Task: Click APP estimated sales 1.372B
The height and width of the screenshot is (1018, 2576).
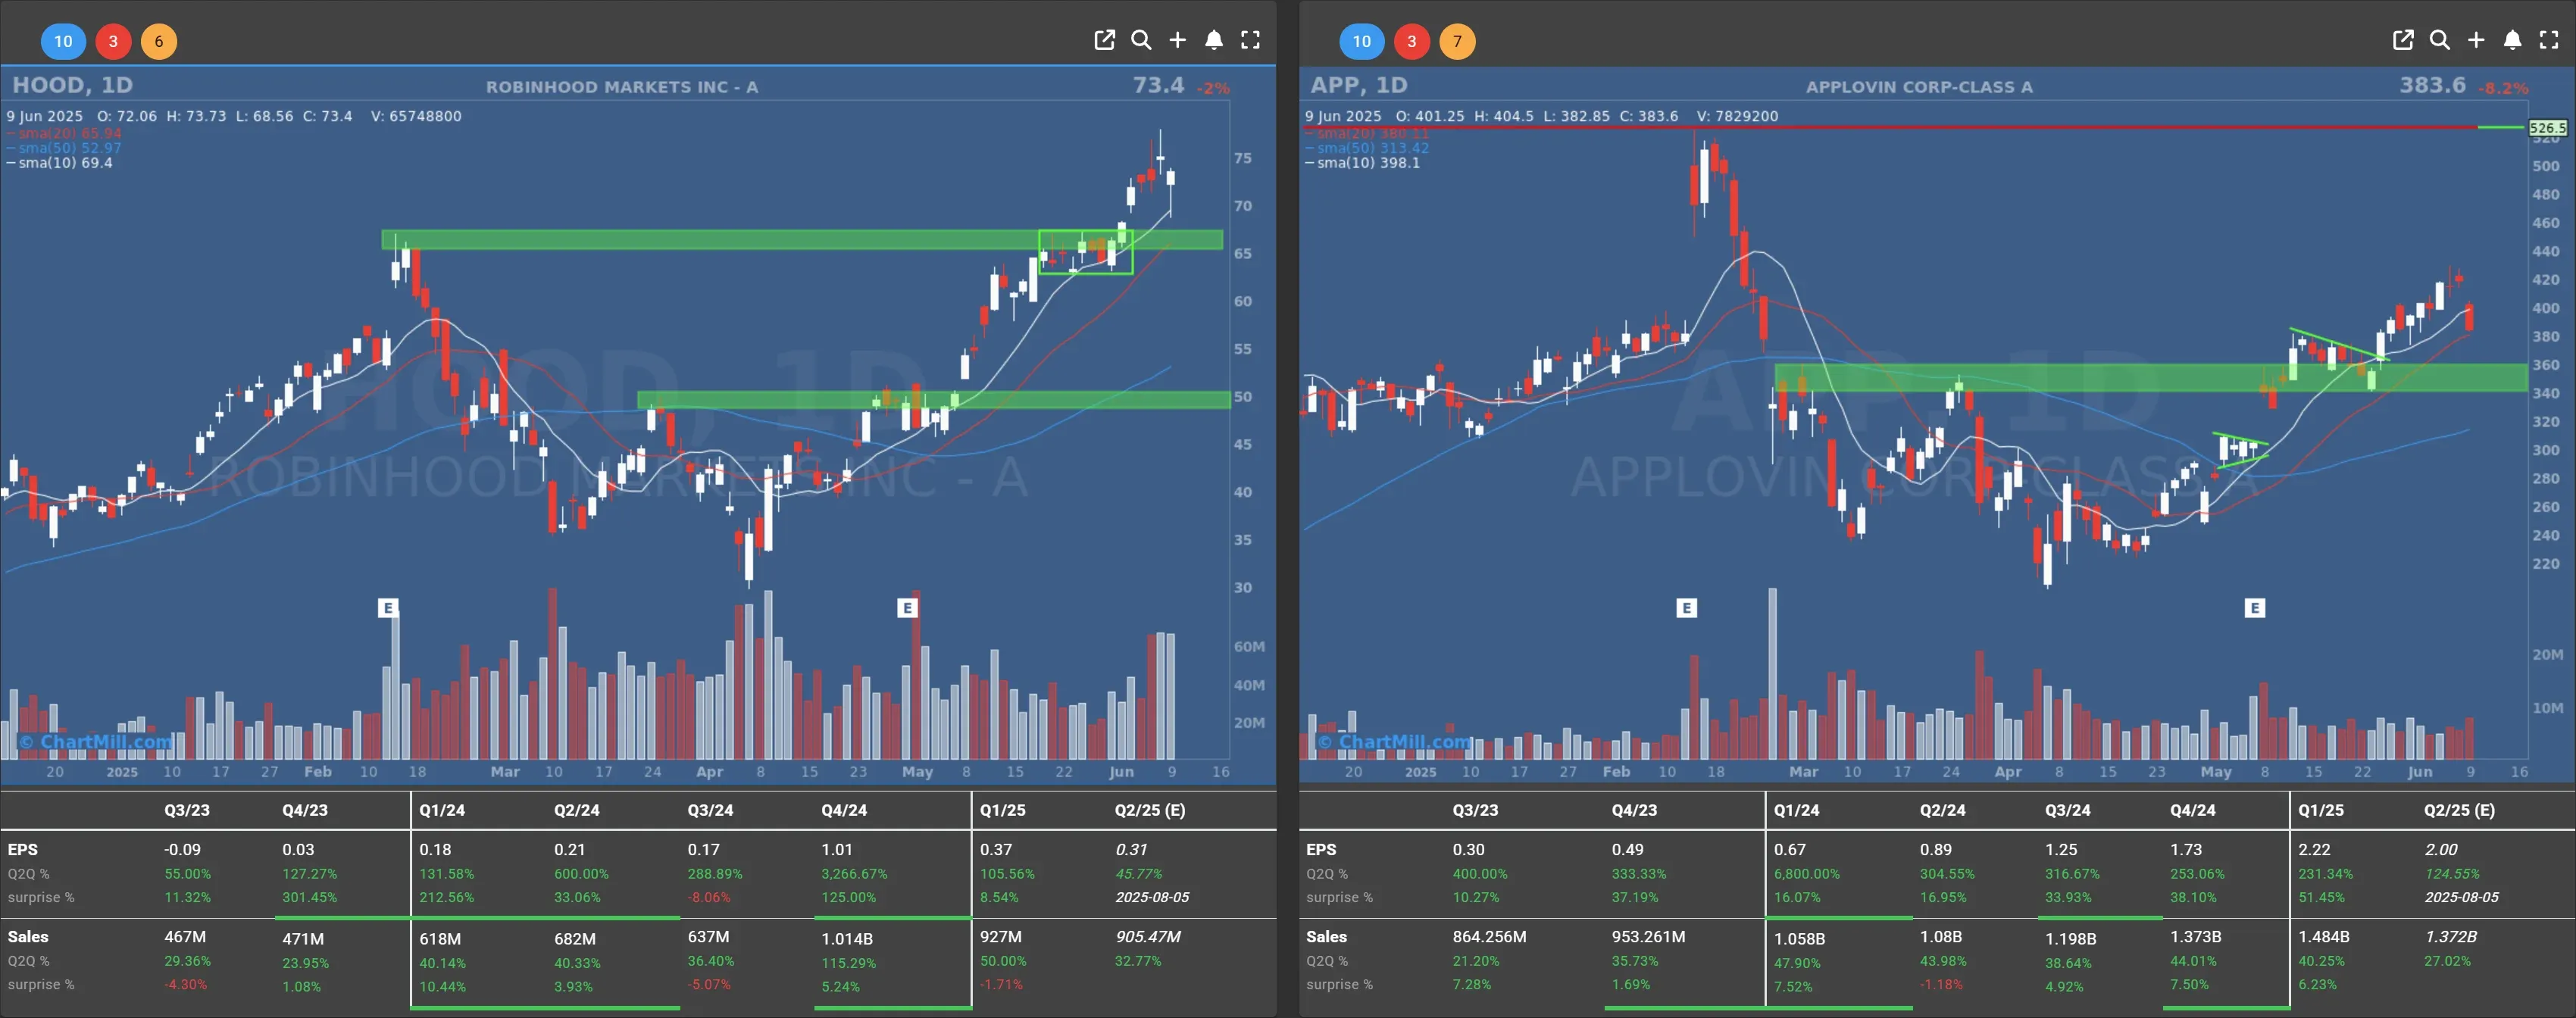Action: click(2451, 937)
